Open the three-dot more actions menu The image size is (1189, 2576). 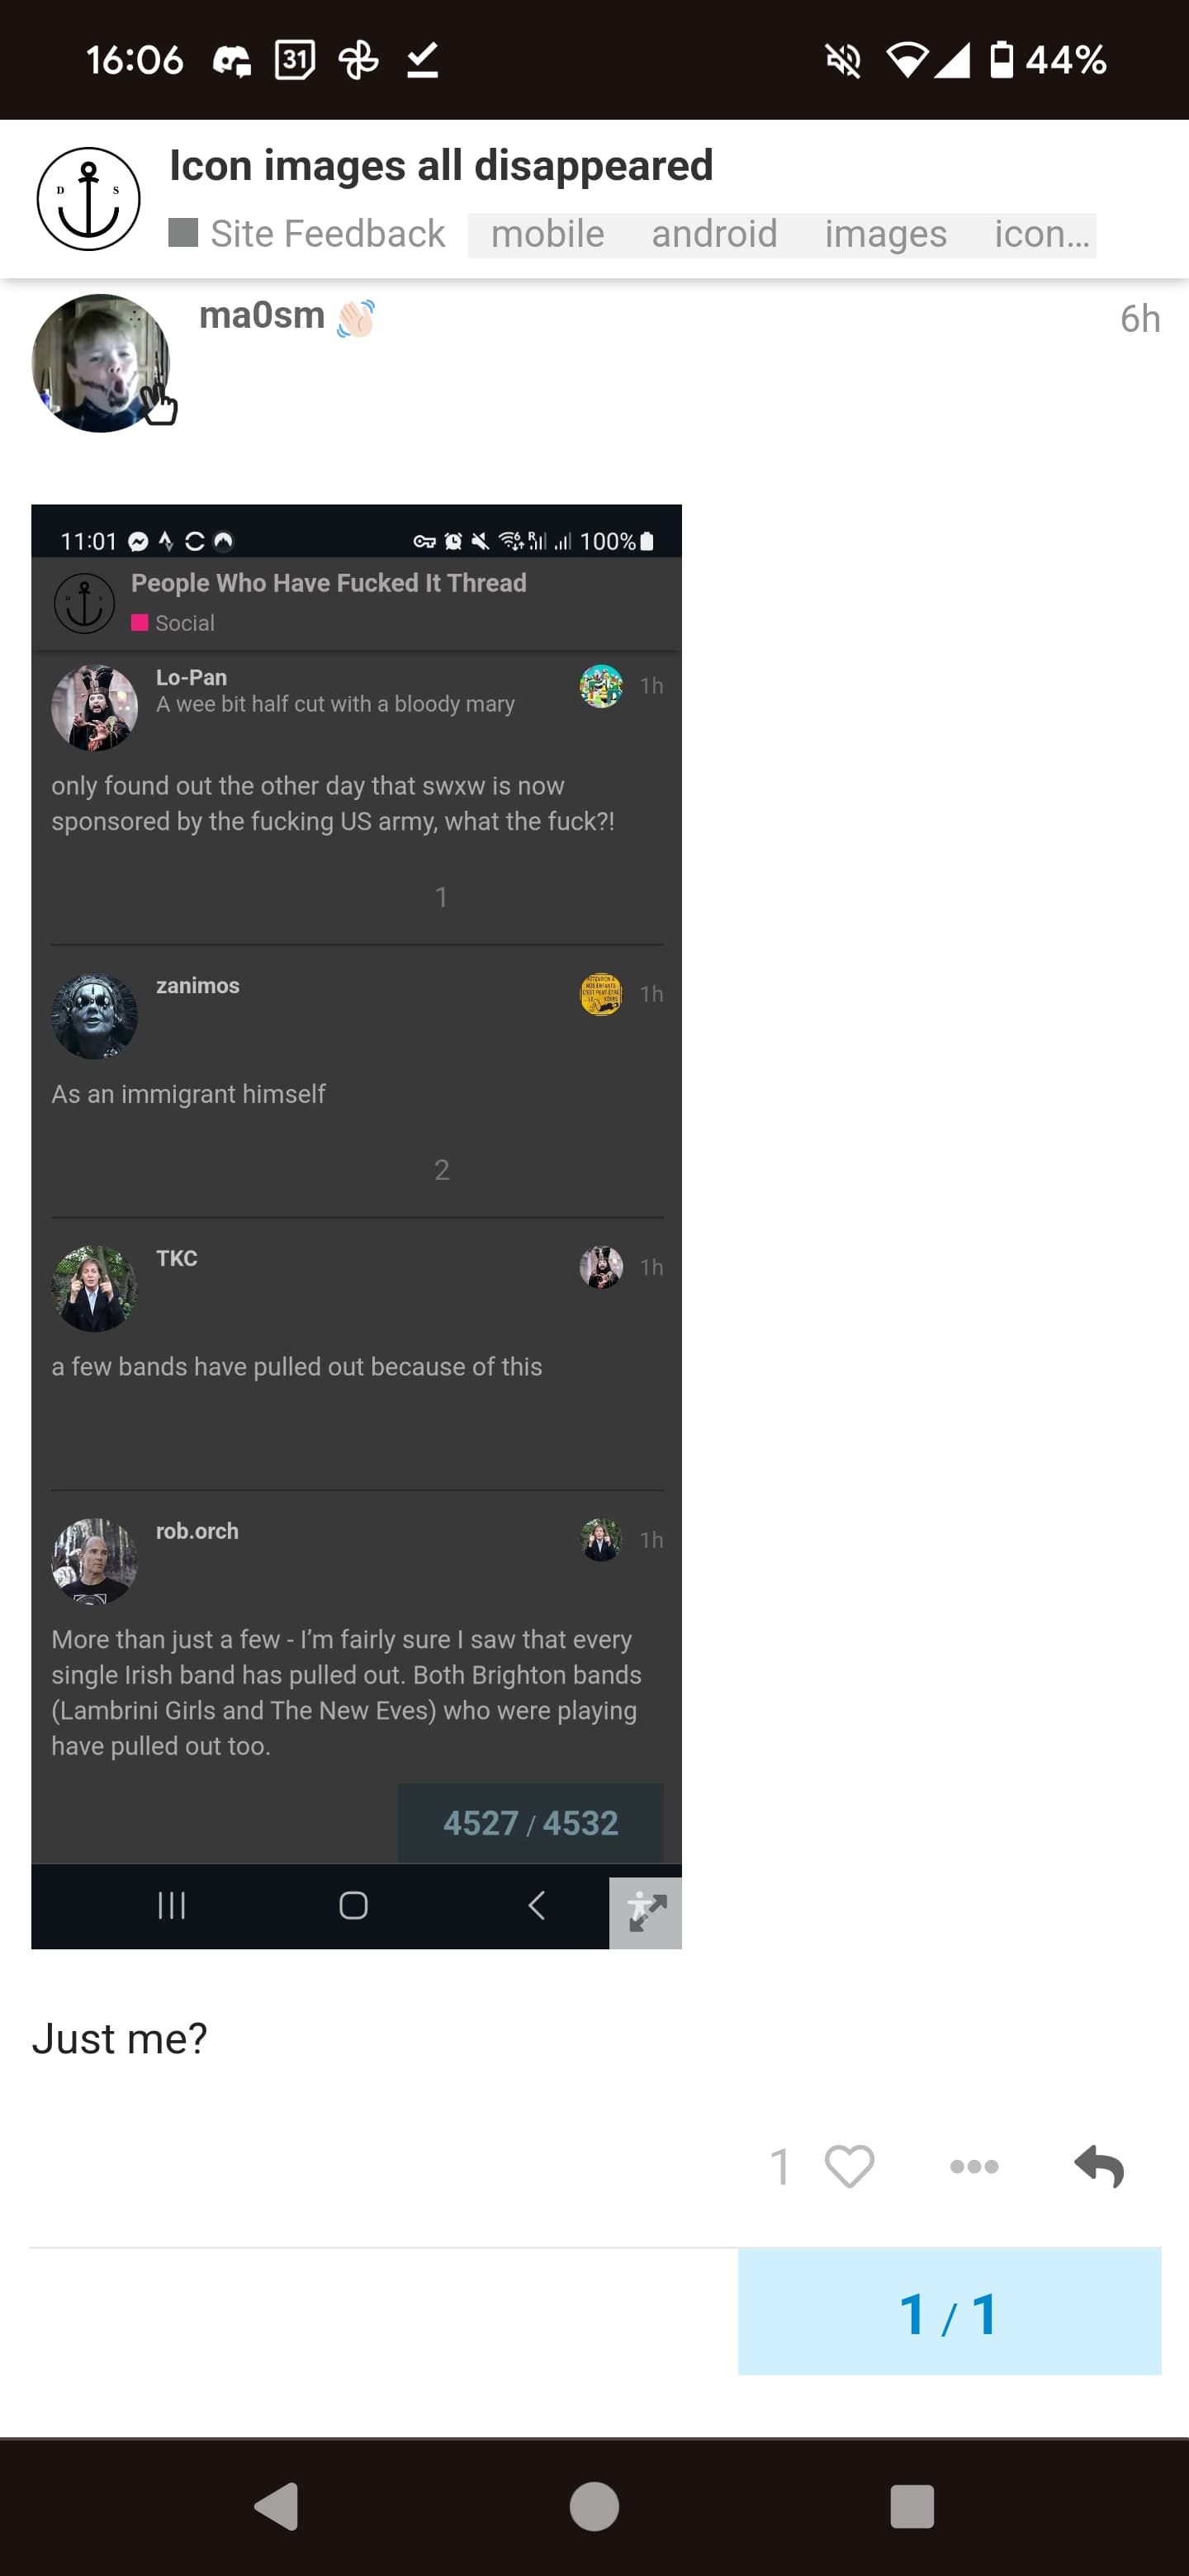coord(974,2167)
